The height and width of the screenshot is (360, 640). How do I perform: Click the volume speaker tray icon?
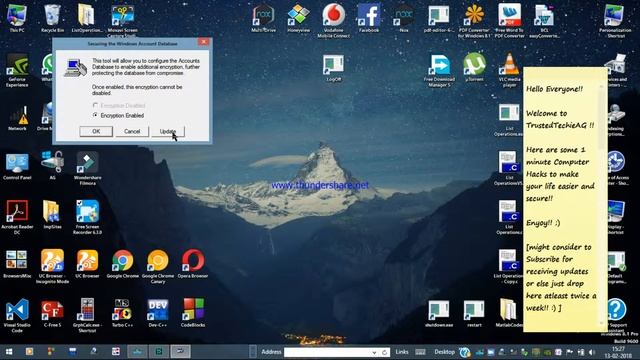click(592, 352)
